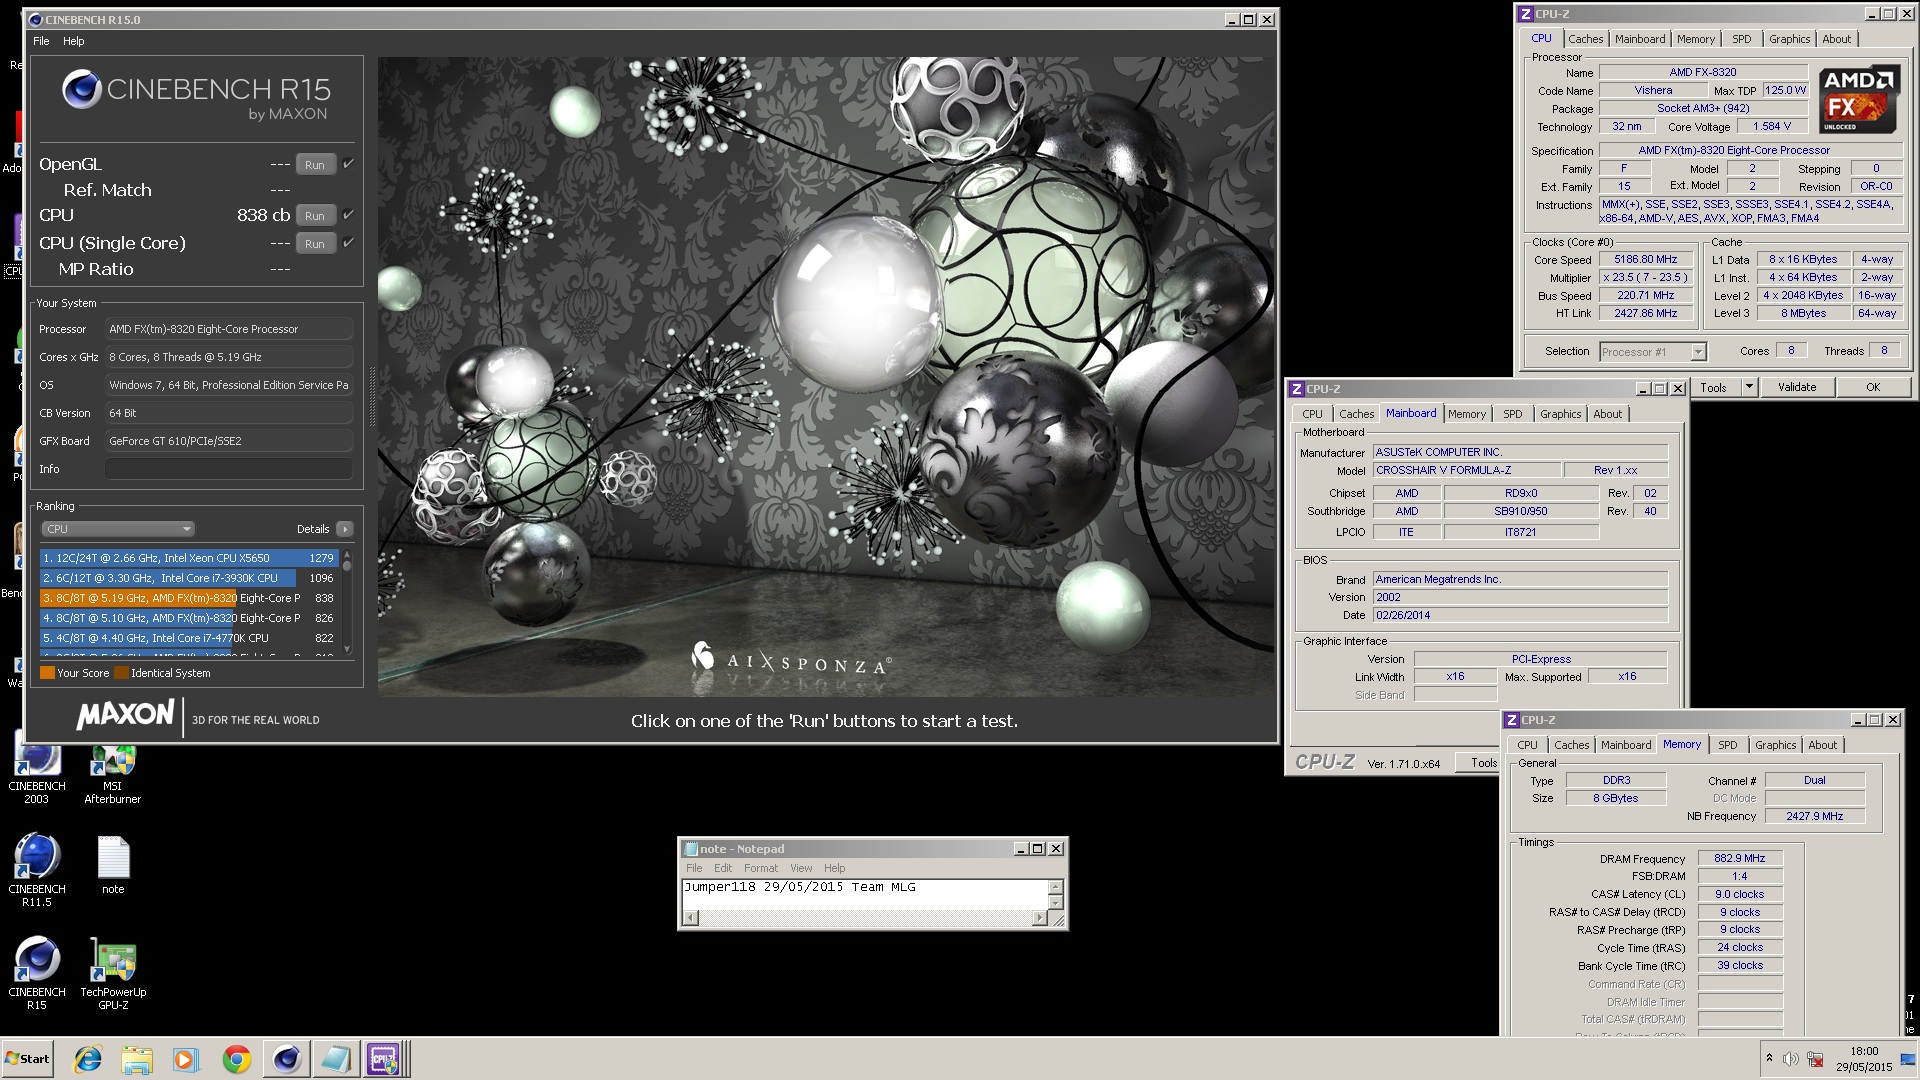Click the Notepad vertical scroll up arrow

1055,887
